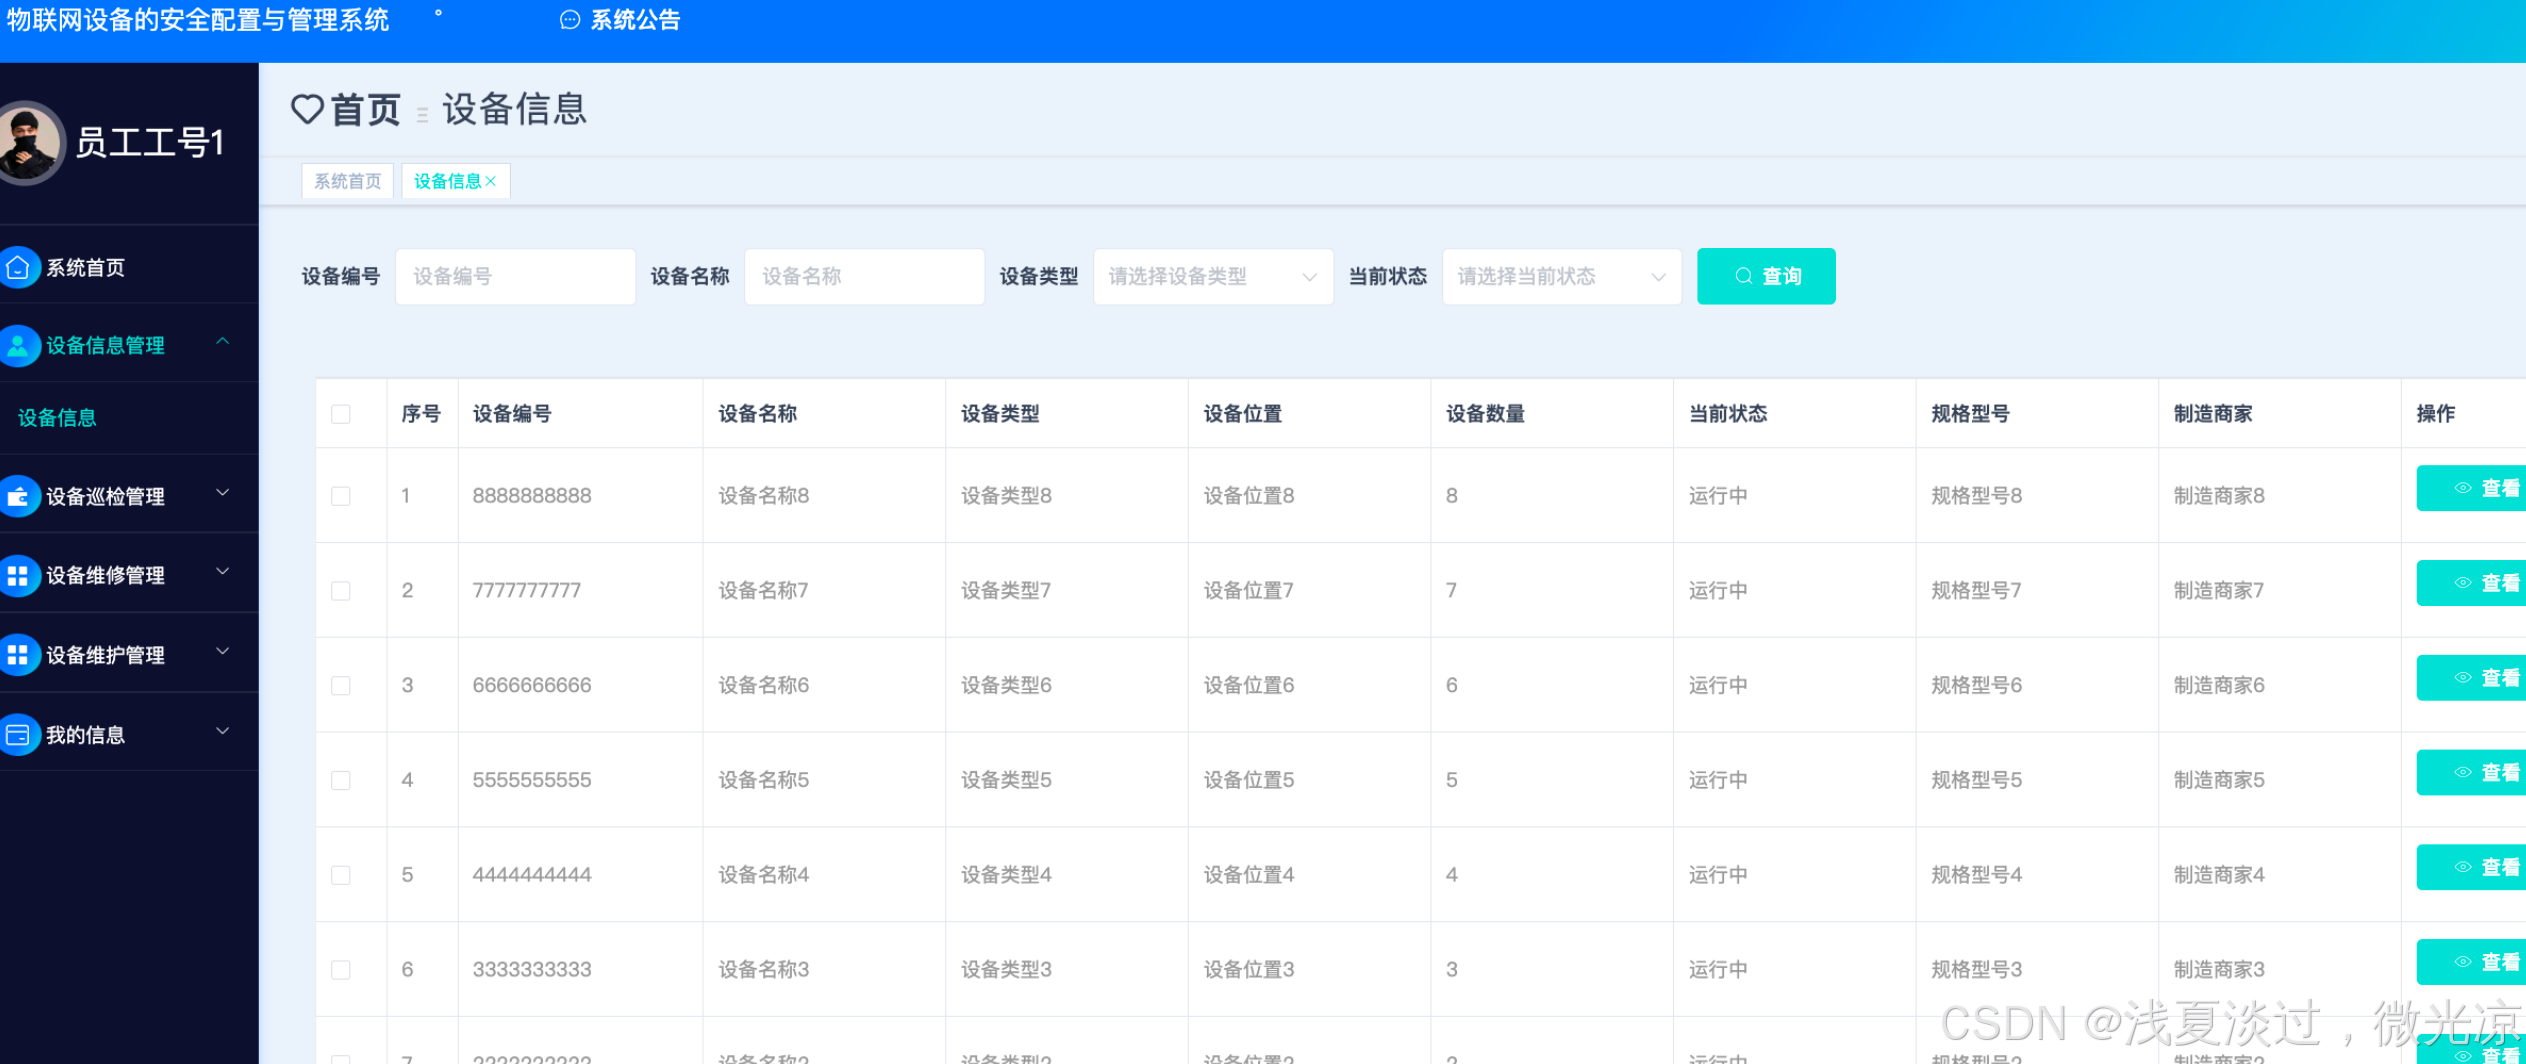The image size is (2526, 1064).
Task: Expand the 设备维修管理 menu chevron
Action: coord(222,572)
